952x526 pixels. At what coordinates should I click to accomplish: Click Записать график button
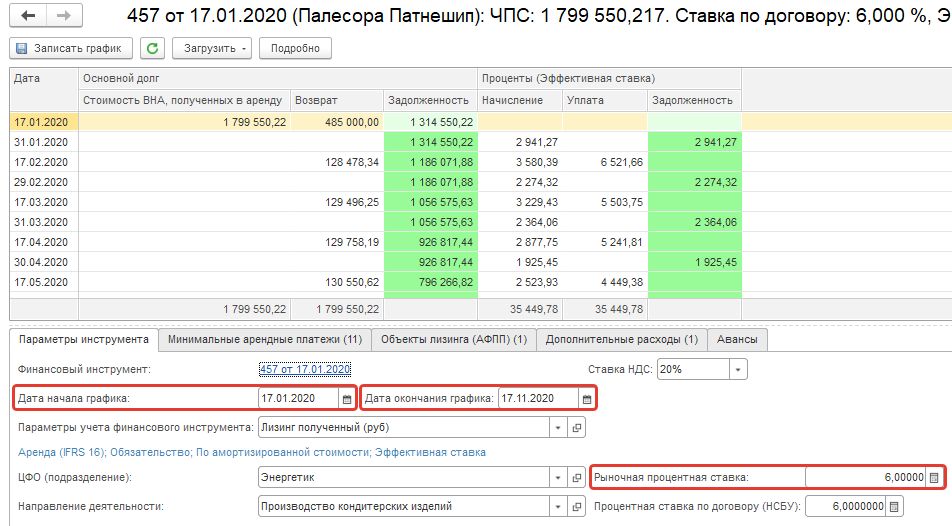point(71,48)
